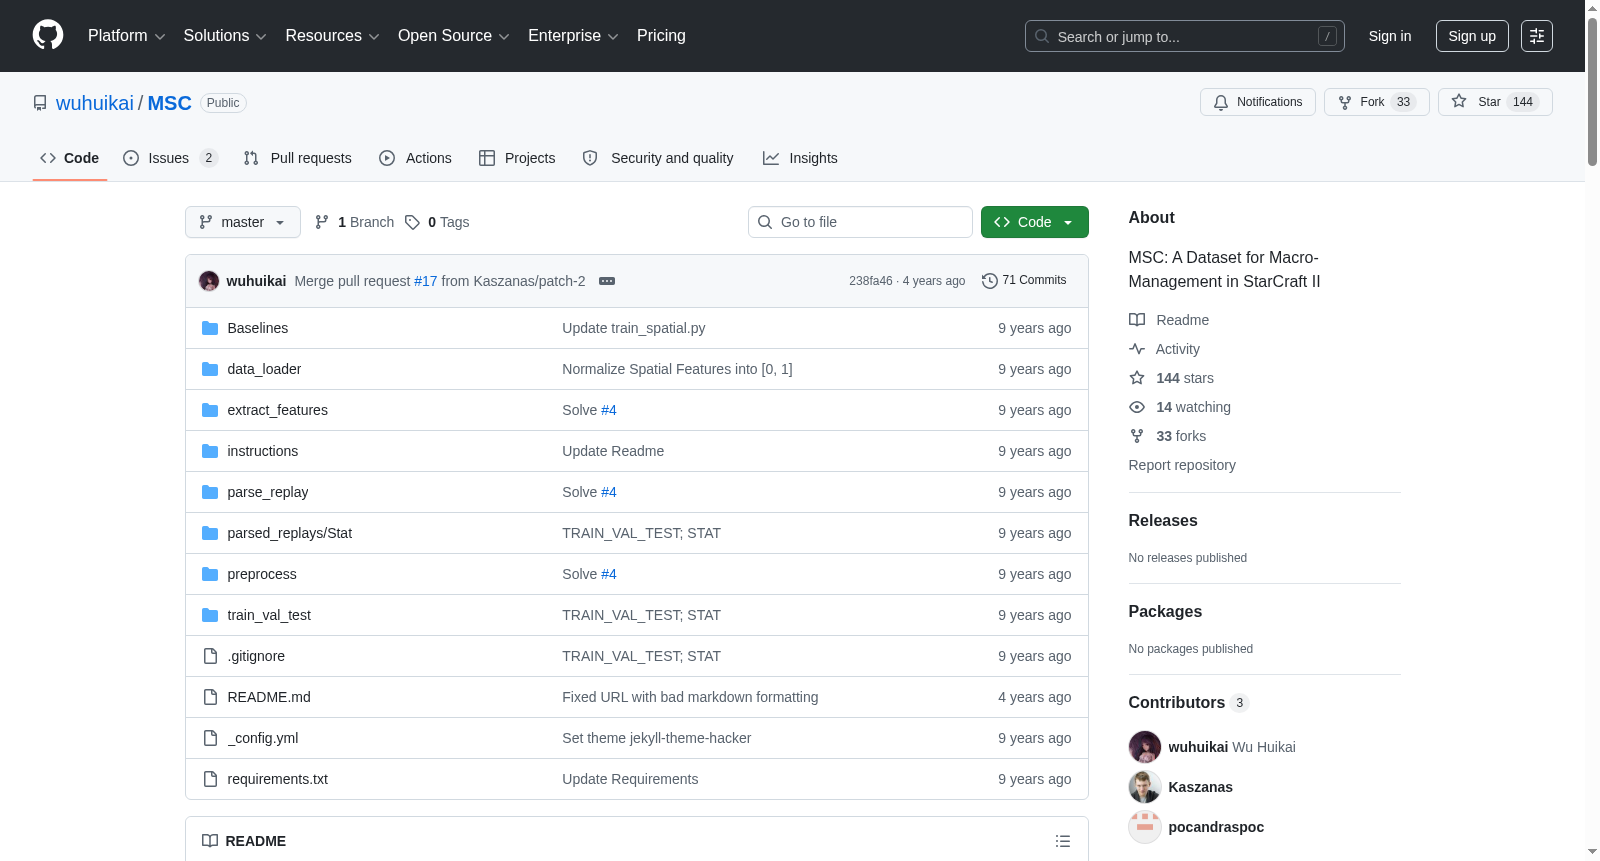1600x861 pixels.
Task: Open the Enterprise dropdown menu
Action: (573, 36)
